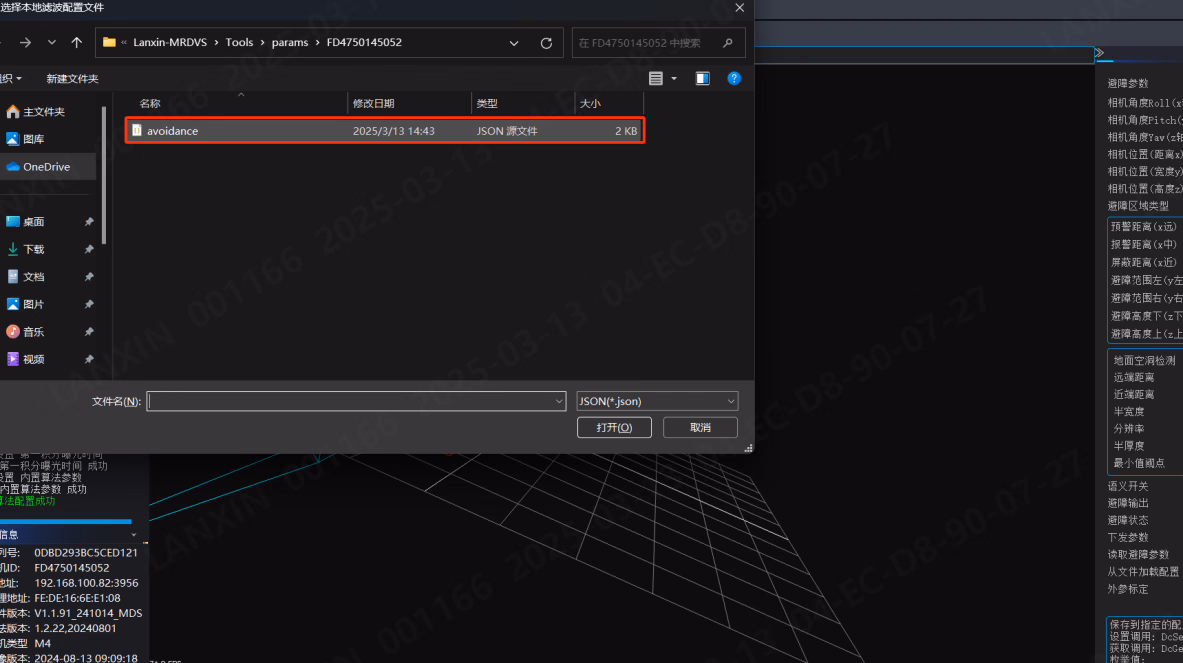Sort by 名称 column header
This screenshot has height=663, width=1183.
[150, 103]
